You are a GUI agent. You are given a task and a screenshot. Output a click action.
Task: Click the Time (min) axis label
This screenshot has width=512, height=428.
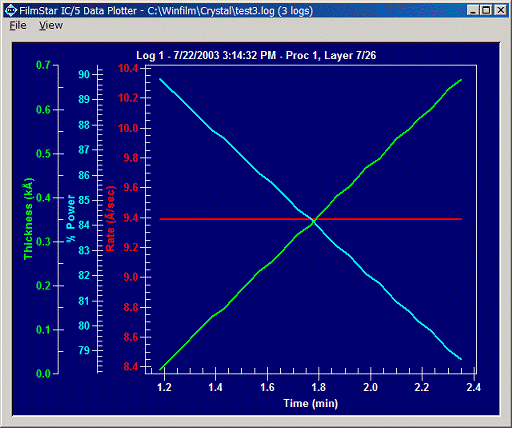[311, 403]
